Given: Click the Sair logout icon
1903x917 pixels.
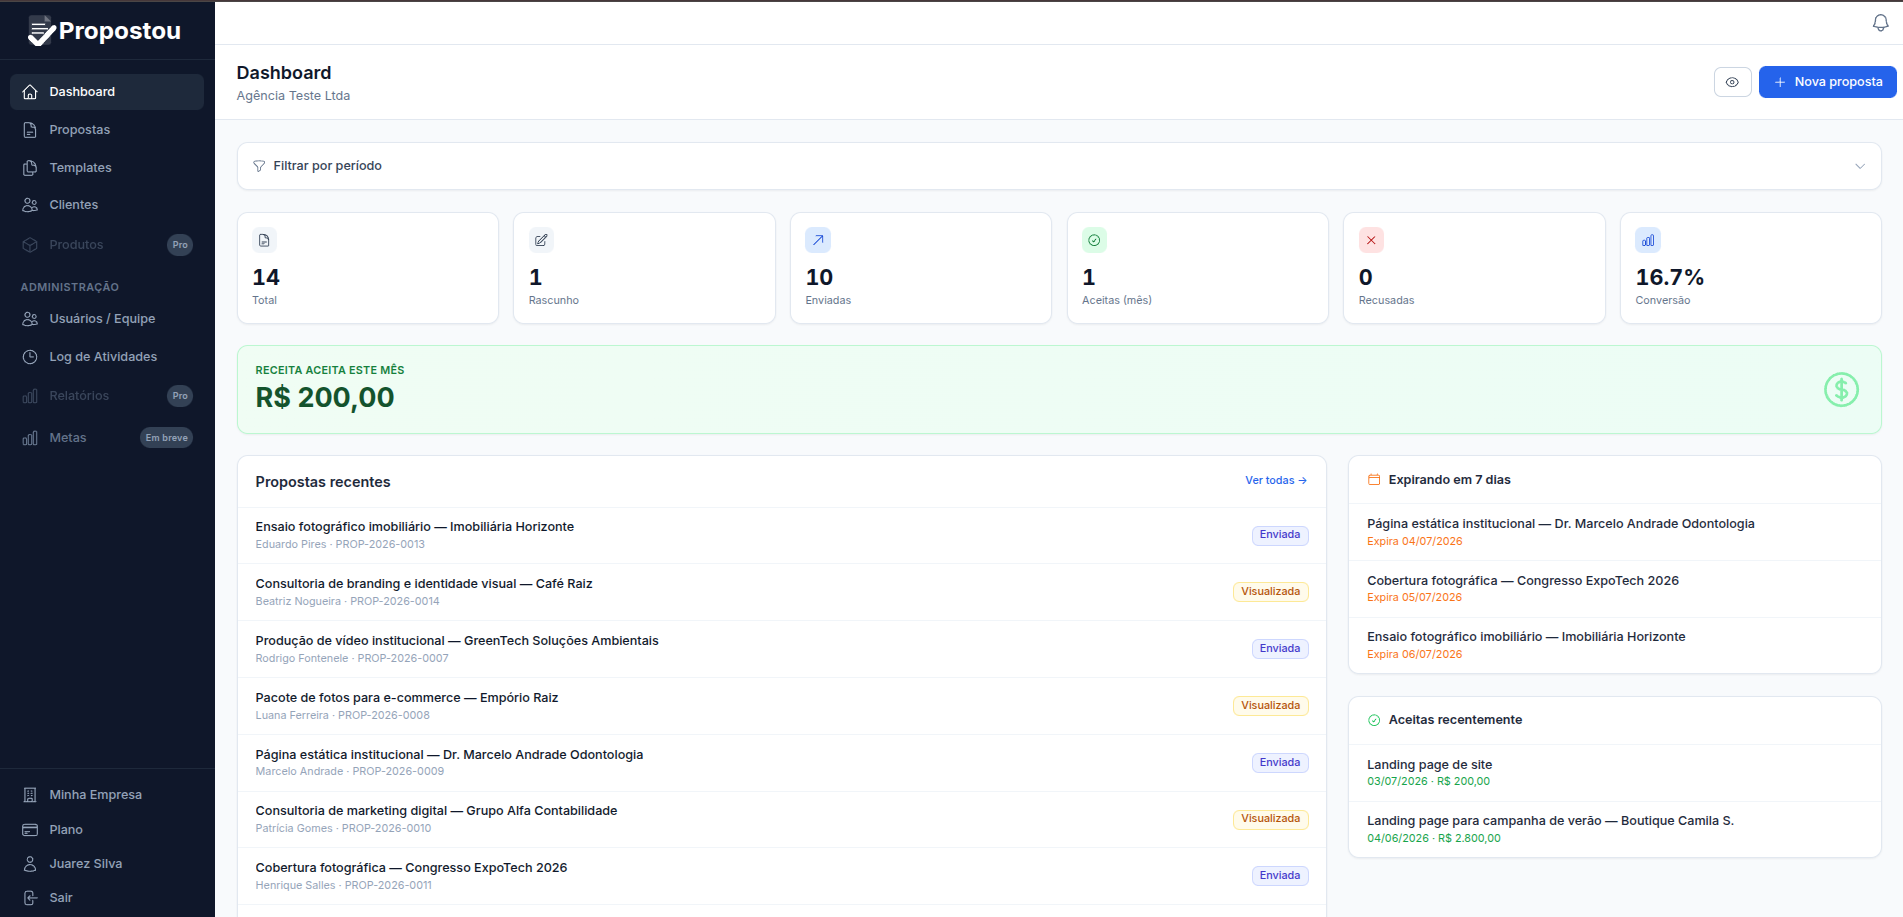Looking at the screenshot, I should pos(30,898).
